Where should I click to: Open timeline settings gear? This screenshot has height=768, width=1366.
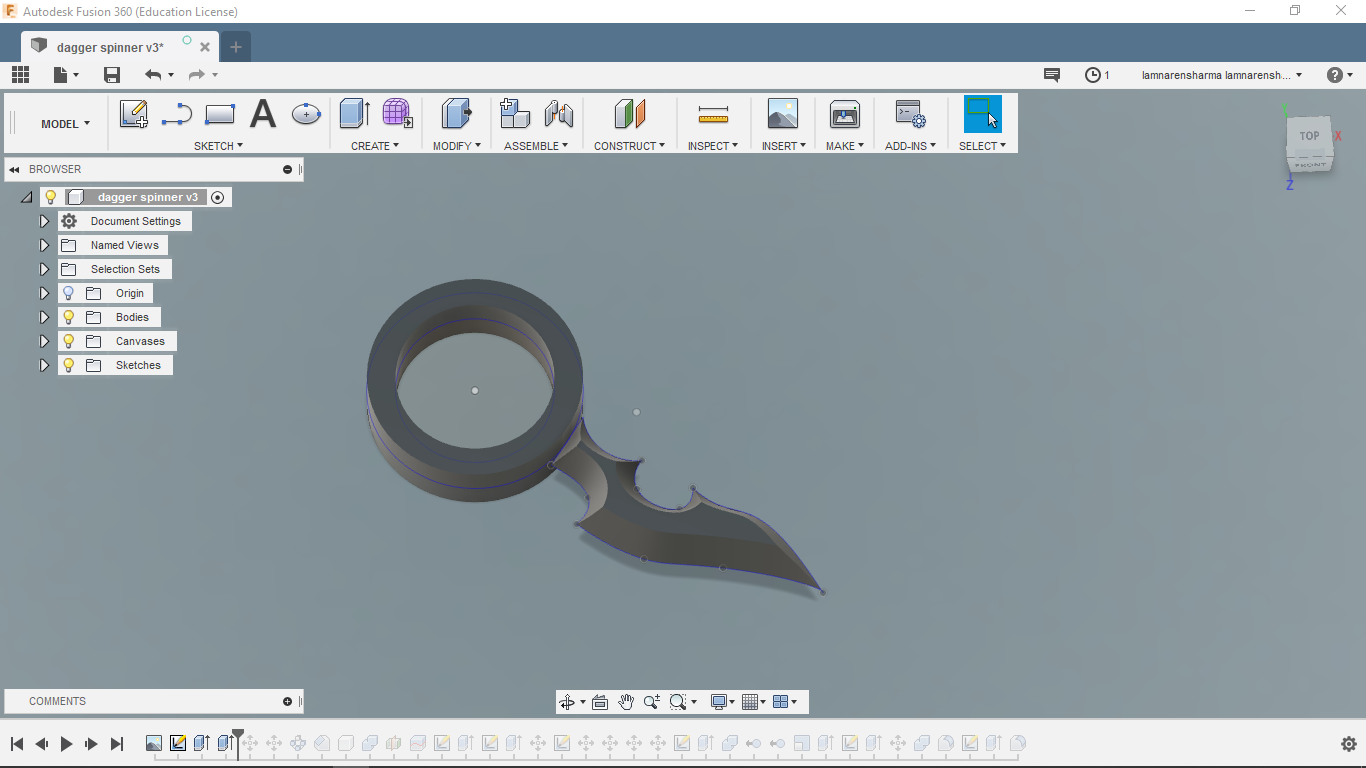pyautogui.click(x=1348, y=744)
